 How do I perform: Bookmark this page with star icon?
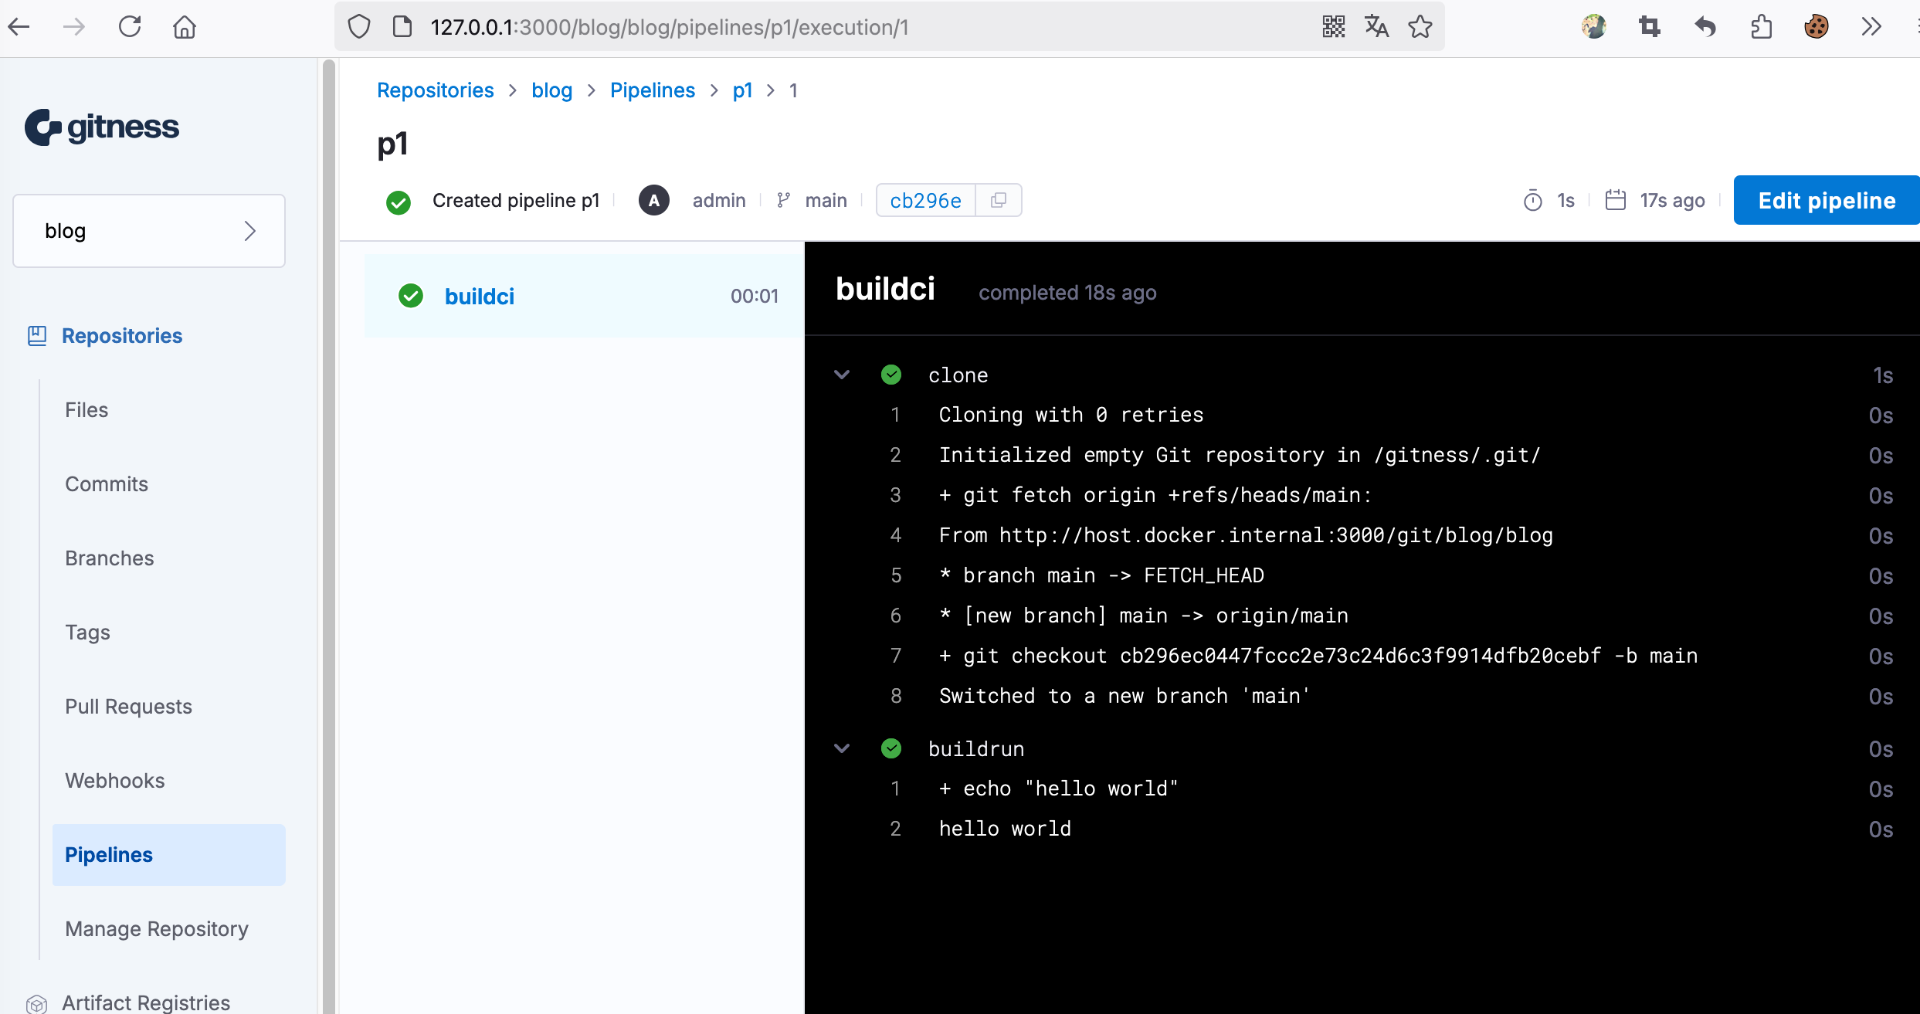click(1420, 27)
